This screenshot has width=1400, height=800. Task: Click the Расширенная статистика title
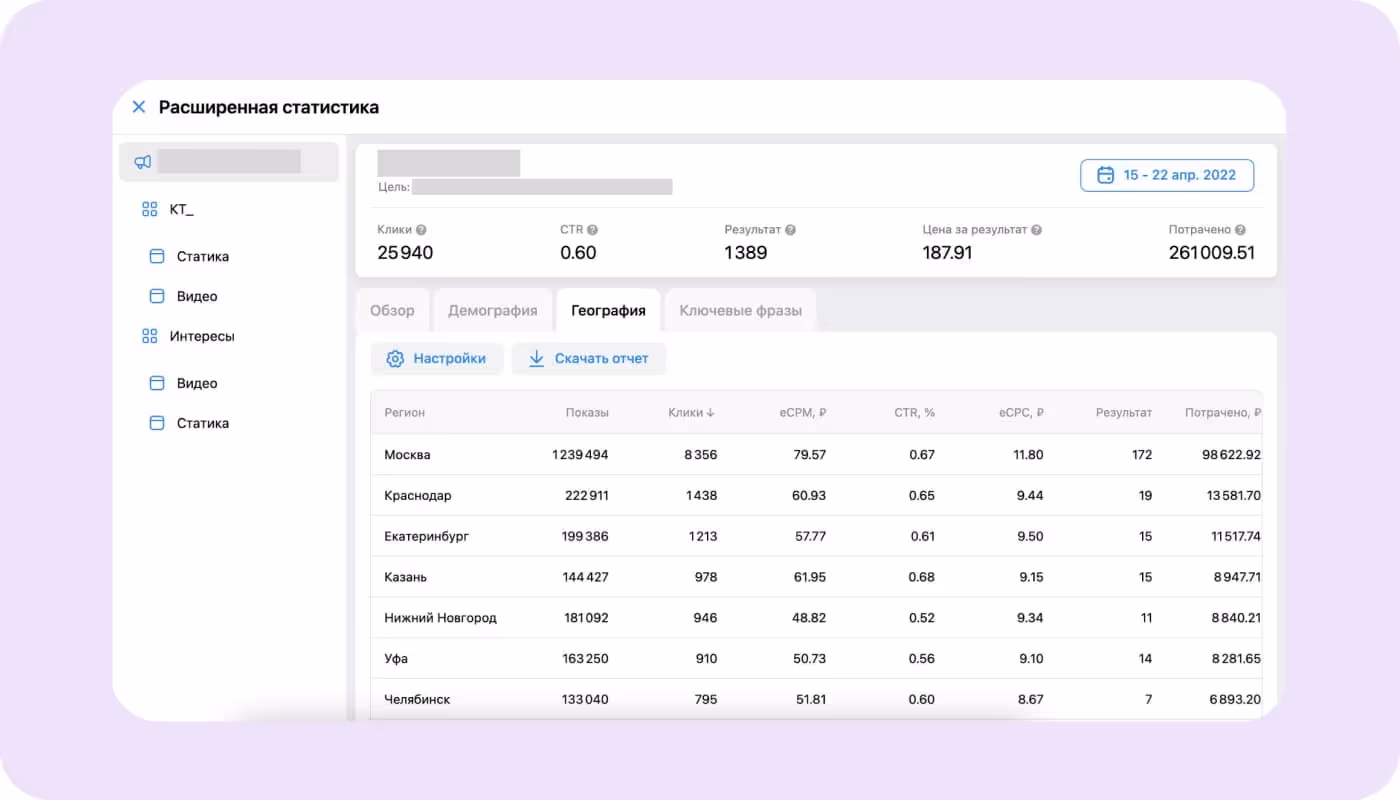tap(269, 107)
